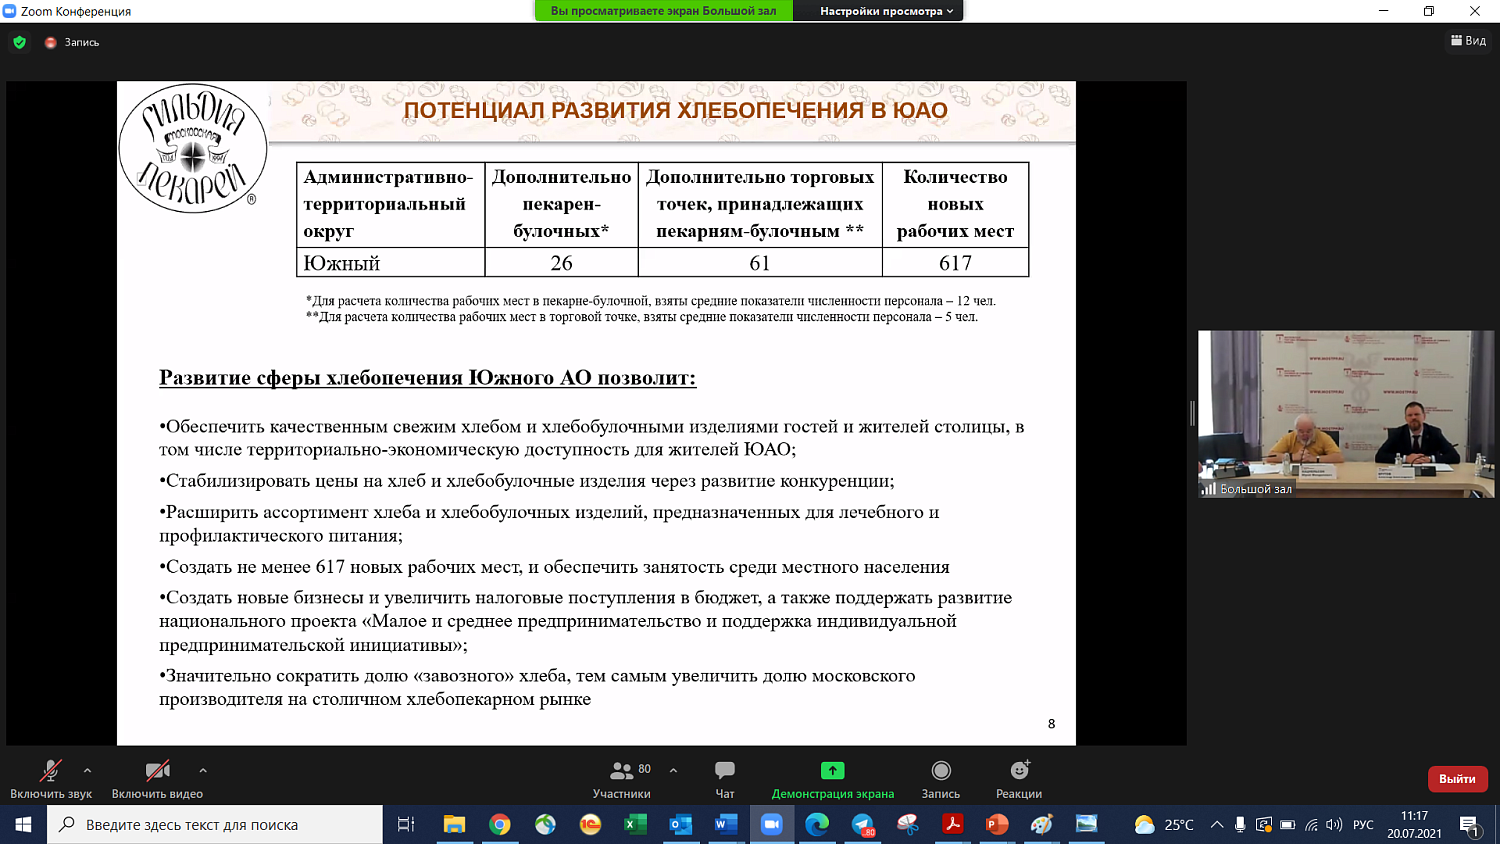
Task: Click the Вид view button
Action: (x=1468, y=41)
